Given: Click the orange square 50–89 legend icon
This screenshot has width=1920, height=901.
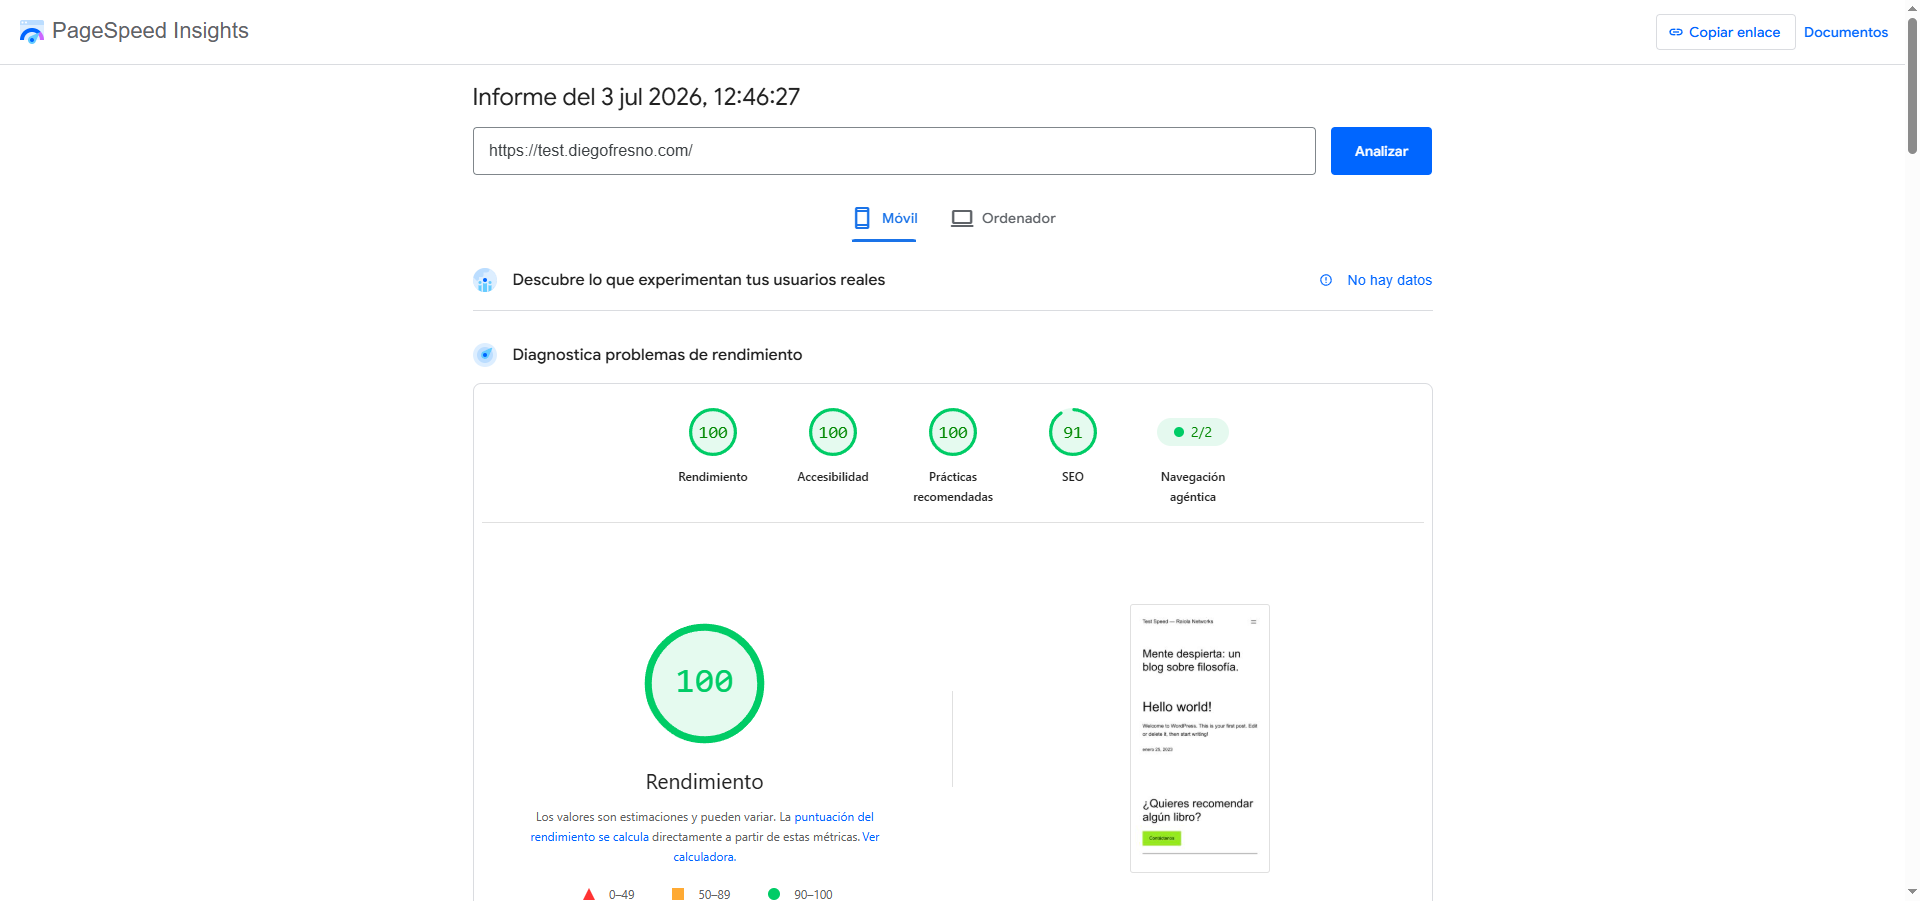Looking at the screenshot, I should (678, 894).
